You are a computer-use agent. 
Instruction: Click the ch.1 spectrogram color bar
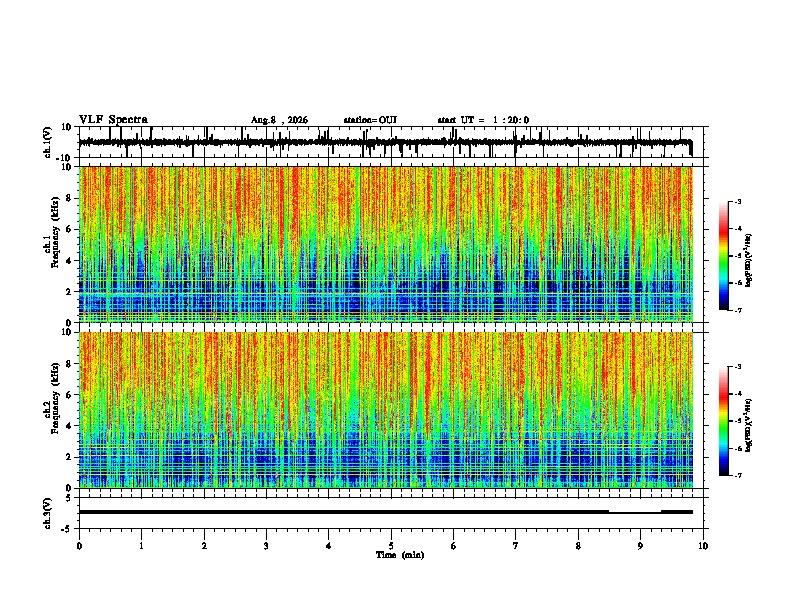click(724, 256)
